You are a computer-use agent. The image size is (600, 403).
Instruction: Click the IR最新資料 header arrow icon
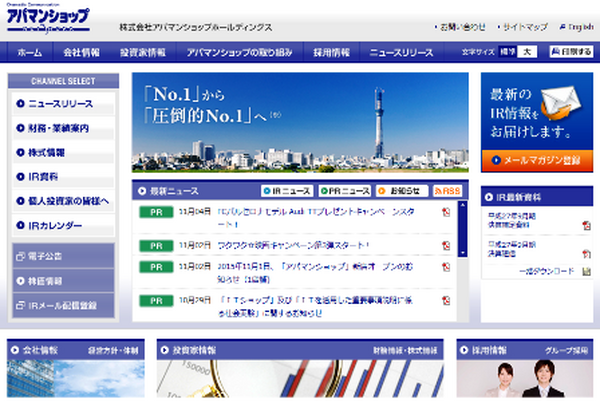click(489, 197)
